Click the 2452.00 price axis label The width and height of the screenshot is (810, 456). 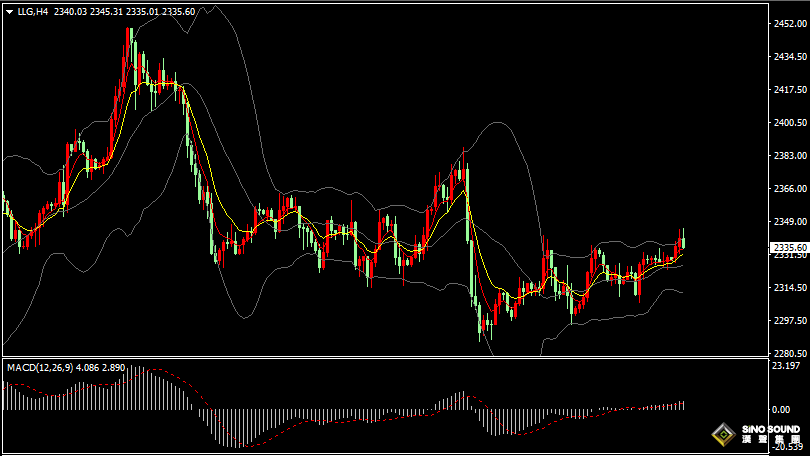click(789, 24)
